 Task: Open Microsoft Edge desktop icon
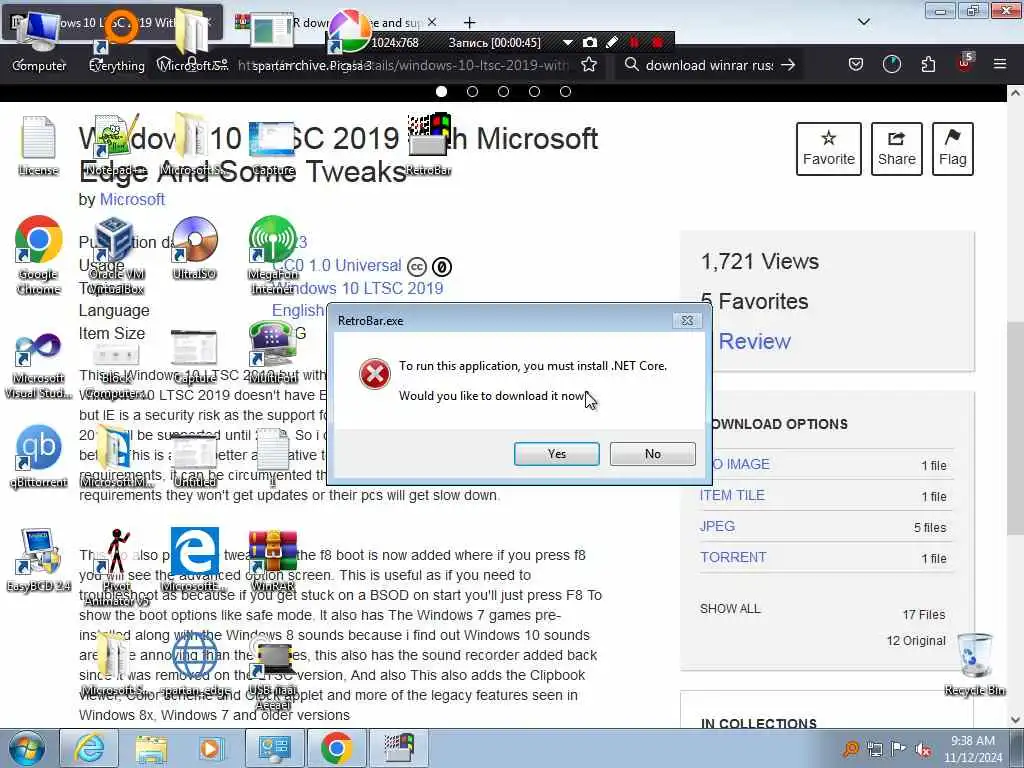tap(195, 560)
